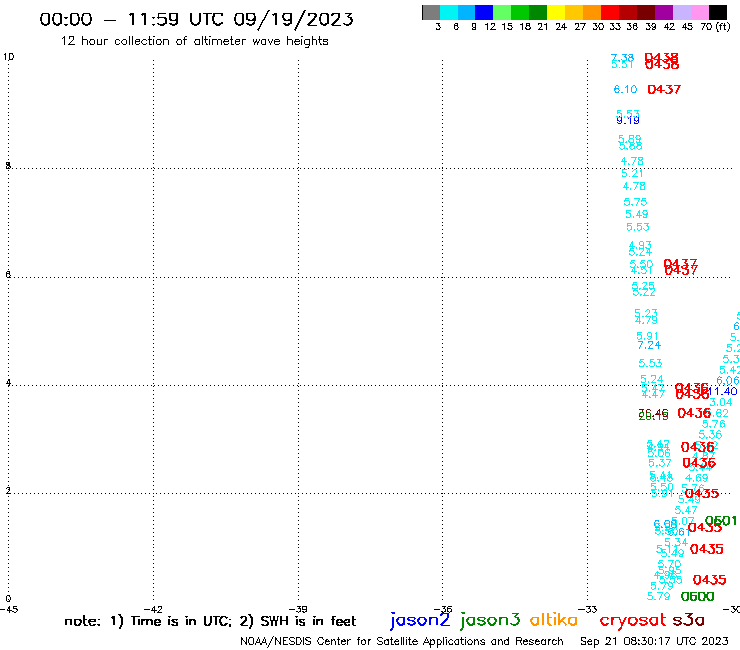Click the blue 9.19 wave height value
Viewport: 740px width, 650px height.
(x=628, y=120)
